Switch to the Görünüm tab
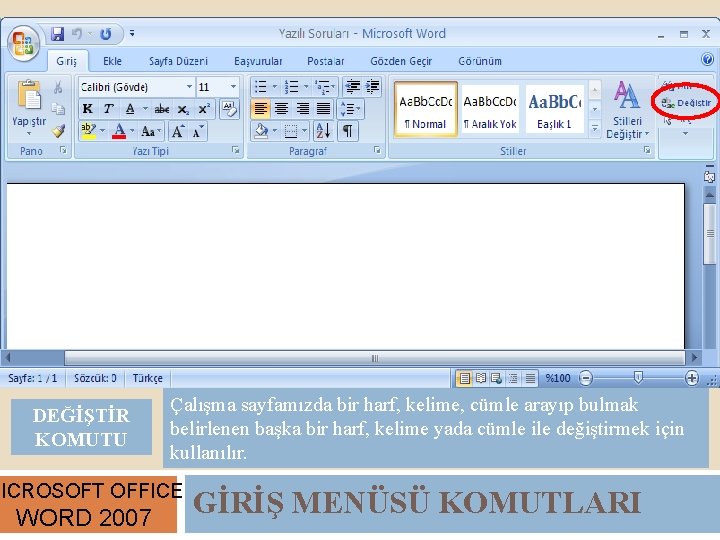The image size is (720, 540). (480, 61)
